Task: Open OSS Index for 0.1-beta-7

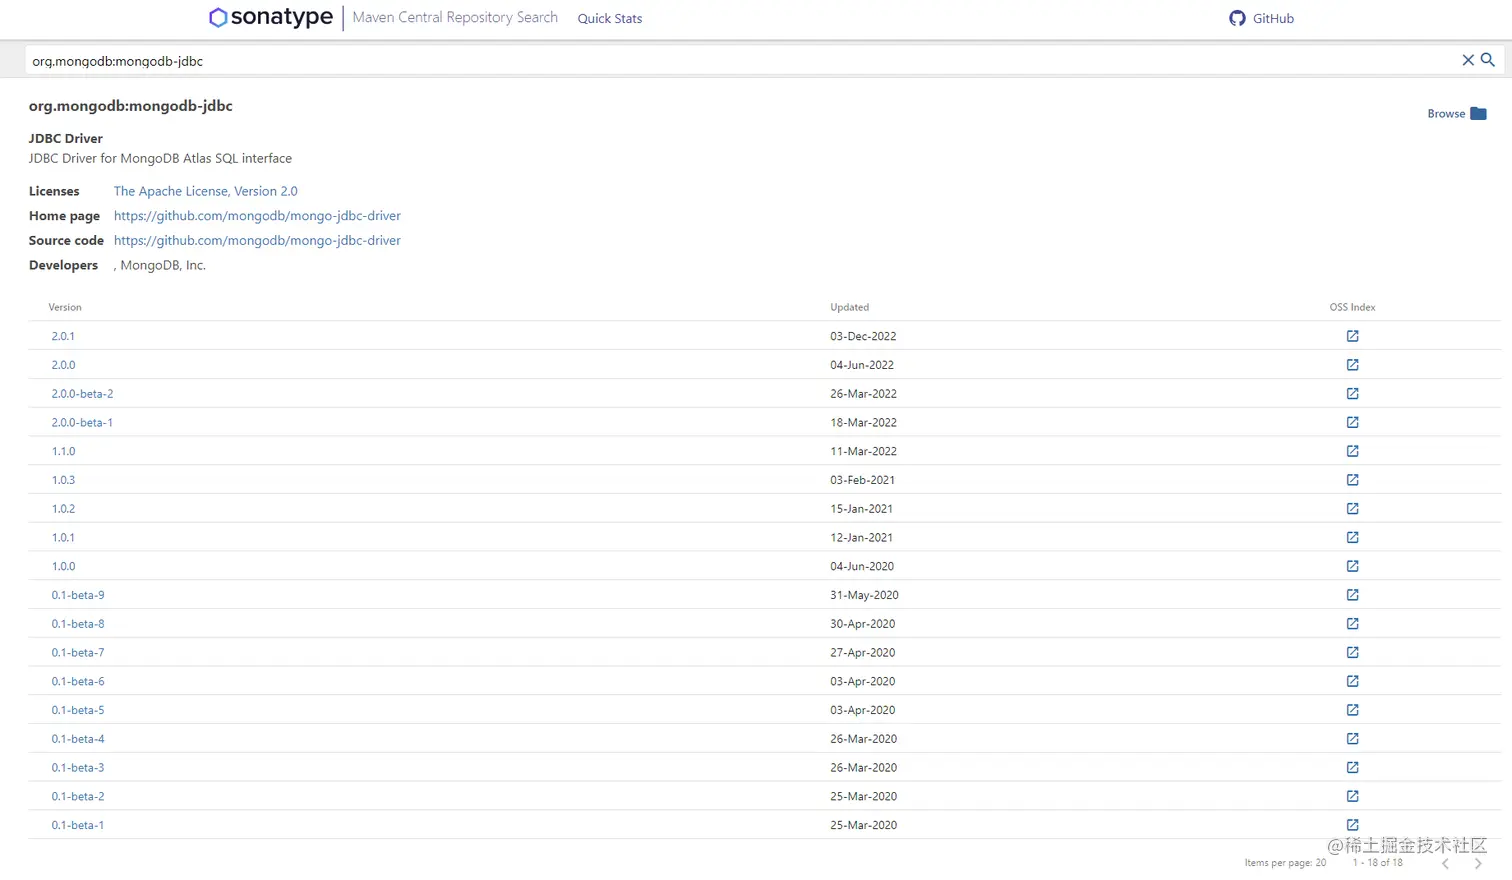Action: (x=1352, y=653)
